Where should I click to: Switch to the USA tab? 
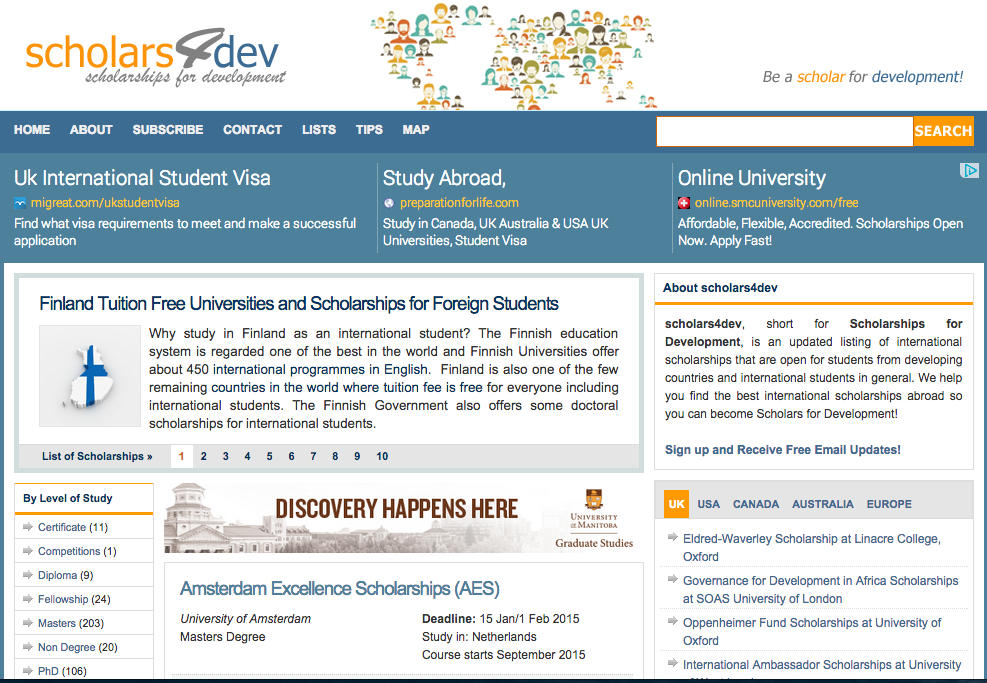click(x=708, y=504)
